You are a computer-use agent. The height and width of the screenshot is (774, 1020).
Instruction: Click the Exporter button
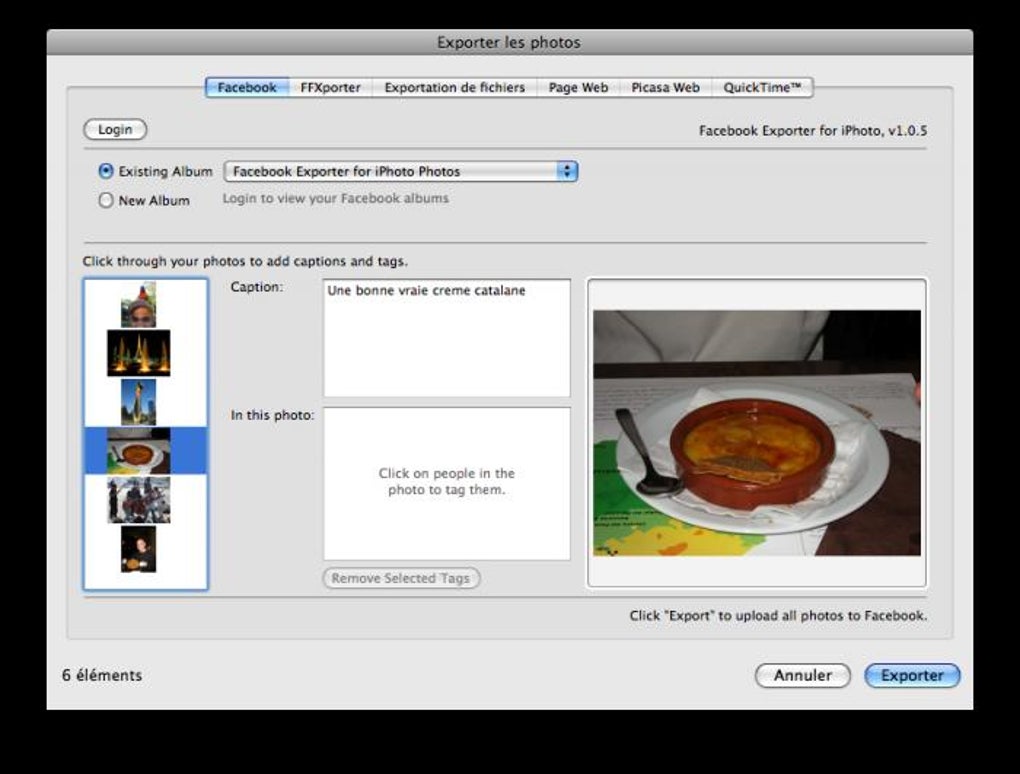(912, 675)
